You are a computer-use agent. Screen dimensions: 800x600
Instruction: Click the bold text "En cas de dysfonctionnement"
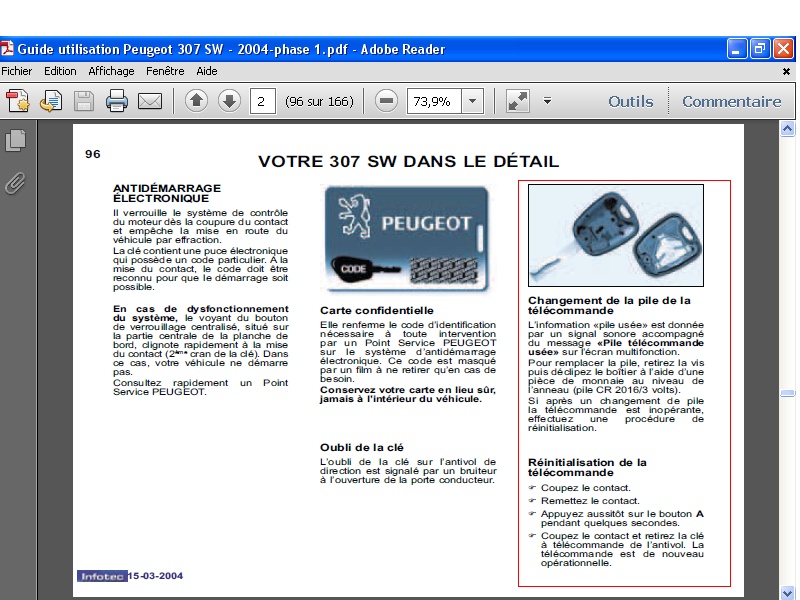tap(201, 309)
